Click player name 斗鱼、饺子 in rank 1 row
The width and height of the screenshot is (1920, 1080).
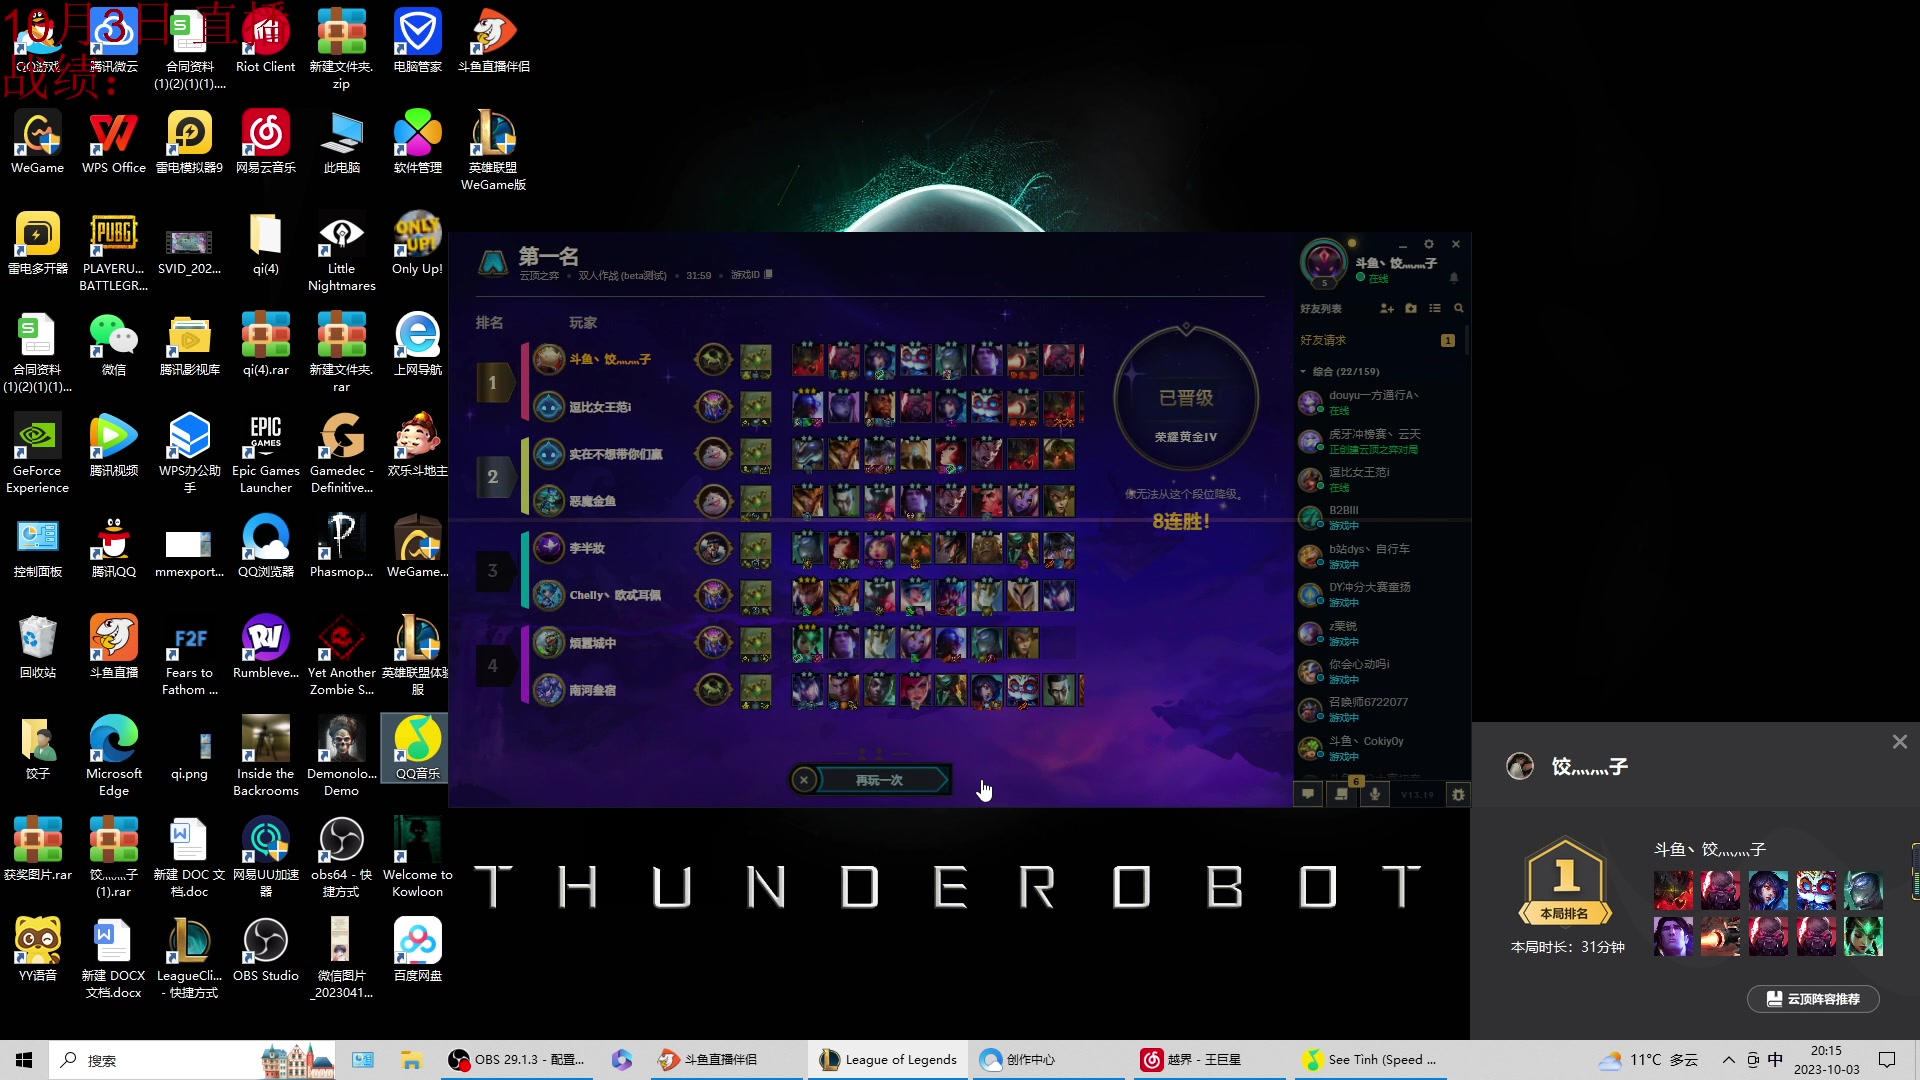610,359
